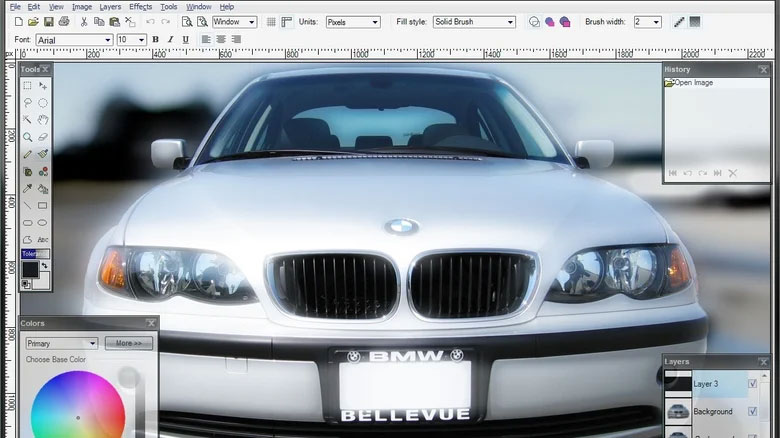Toggle bold text formatting

click(155, 39)
